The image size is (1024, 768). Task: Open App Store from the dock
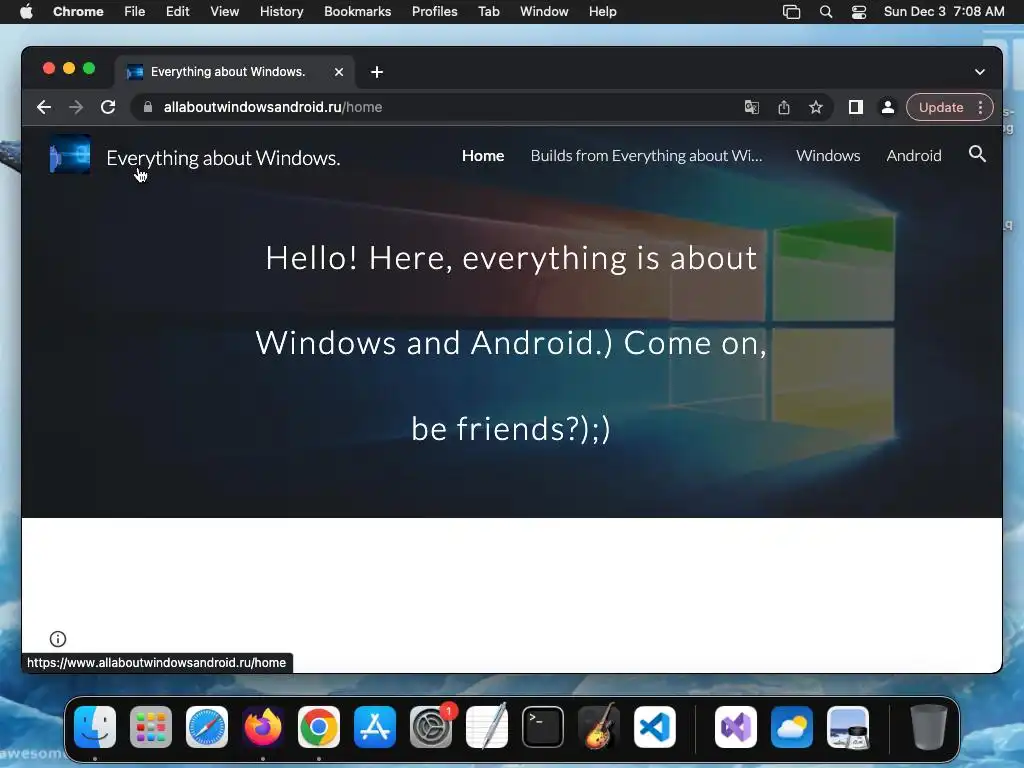[375, 727]
